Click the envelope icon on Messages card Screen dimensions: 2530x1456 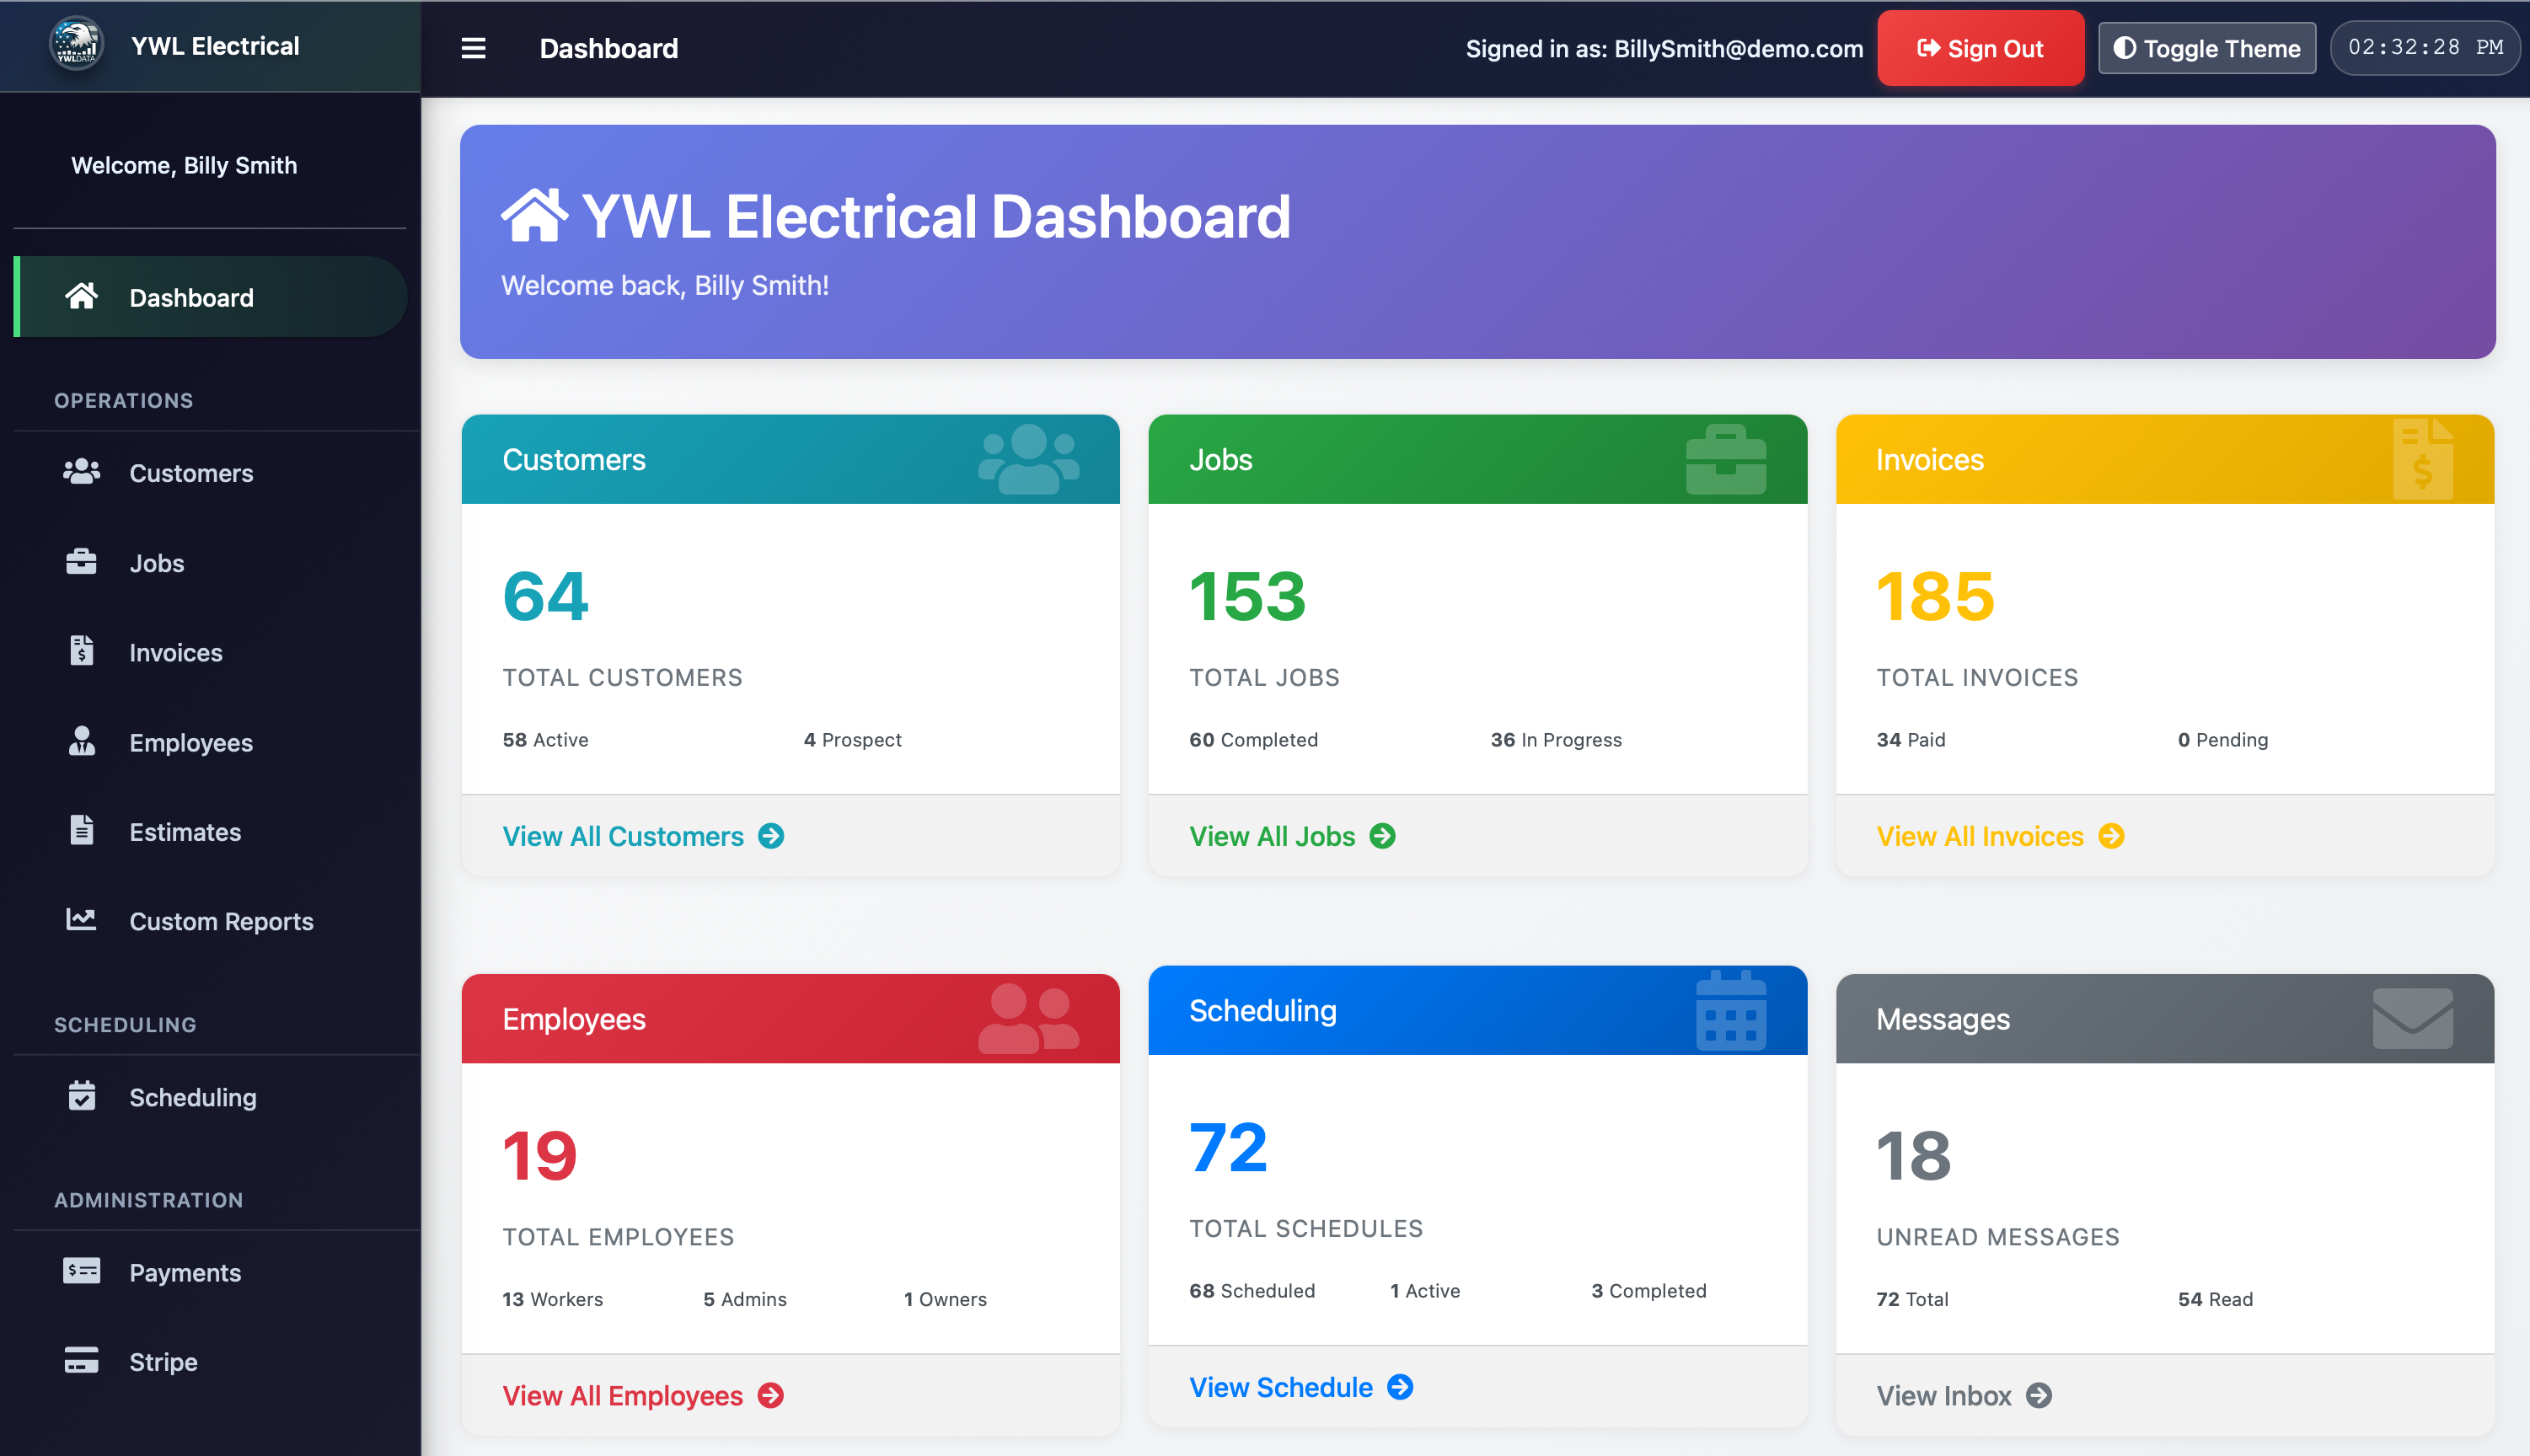pyautogui.click(x=2411, y=1018)
